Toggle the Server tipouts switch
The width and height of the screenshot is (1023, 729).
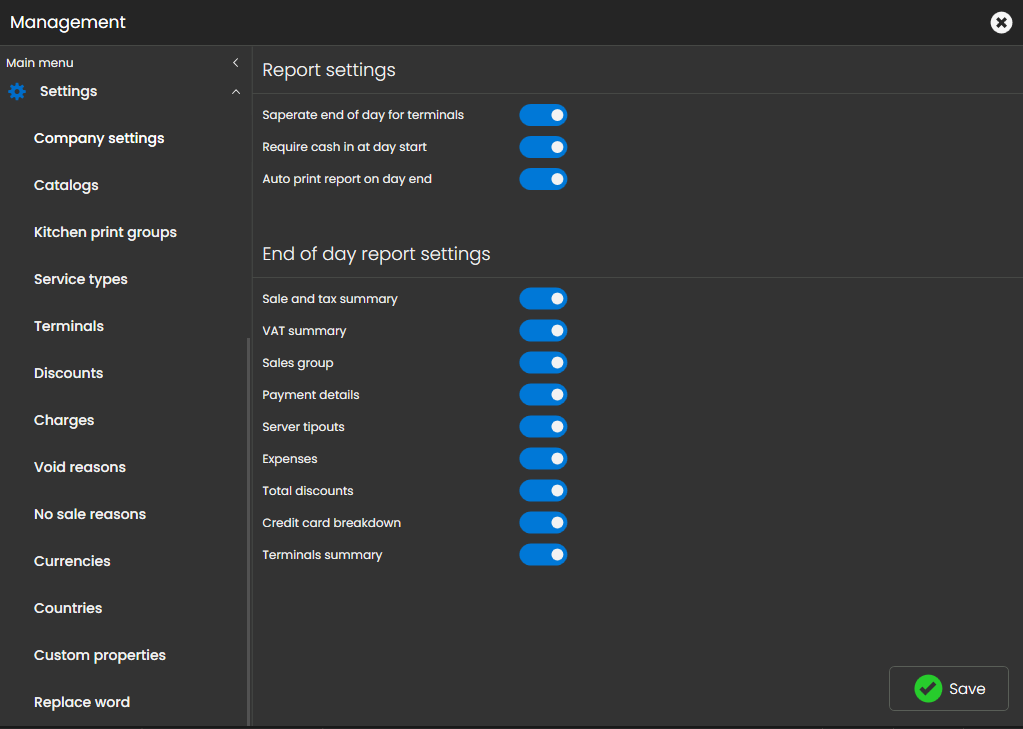543,427
